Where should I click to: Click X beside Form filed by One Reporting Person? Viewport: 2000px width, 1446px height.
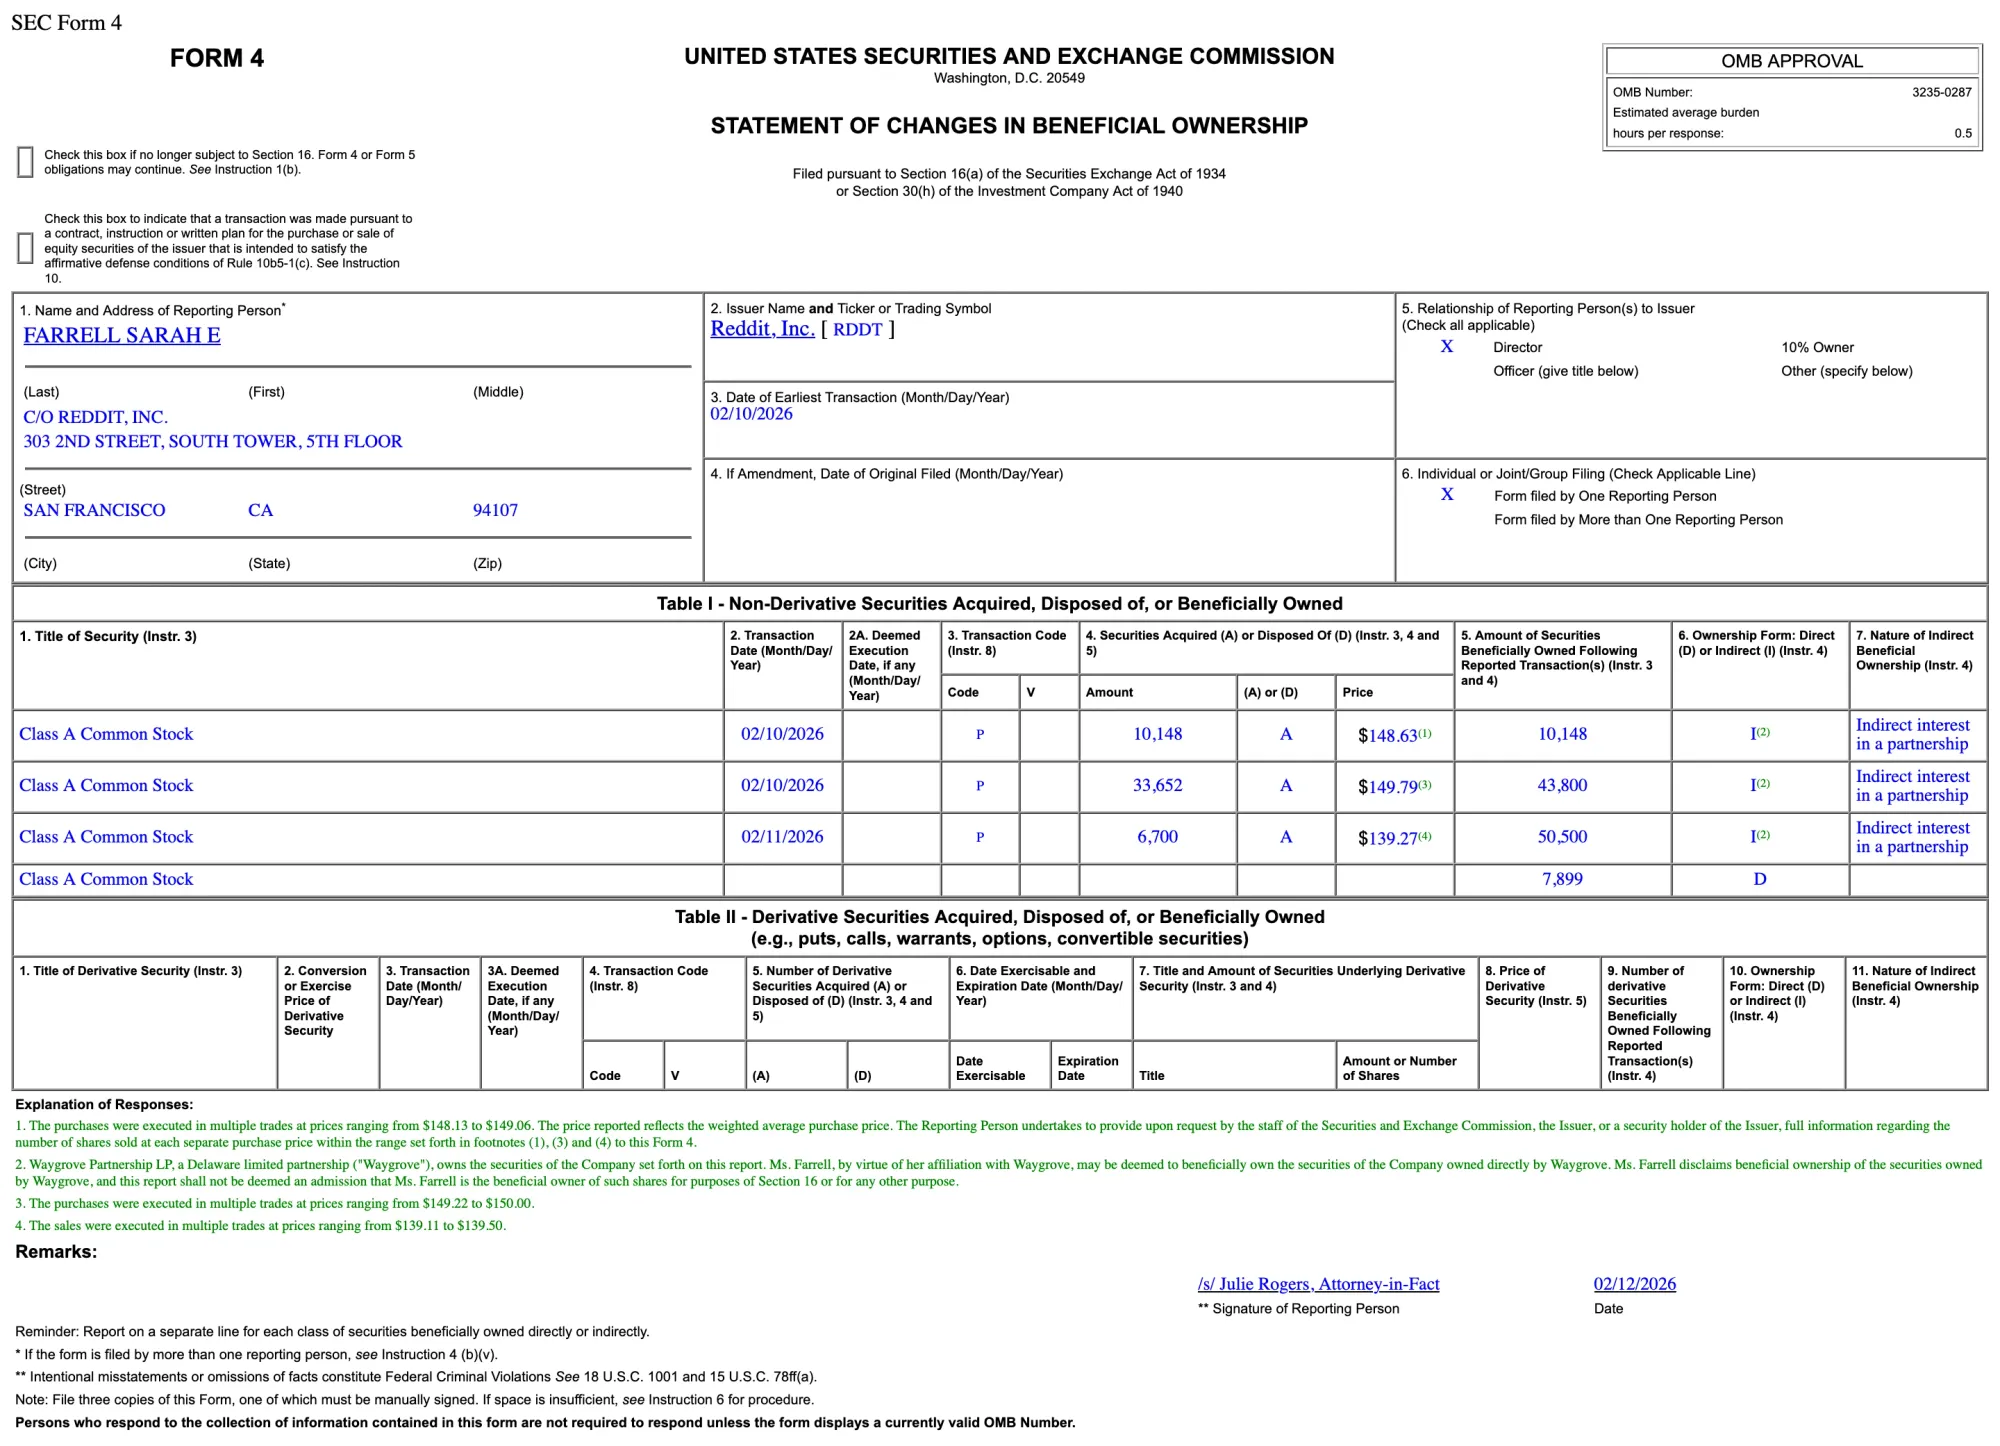[1446, 495]
